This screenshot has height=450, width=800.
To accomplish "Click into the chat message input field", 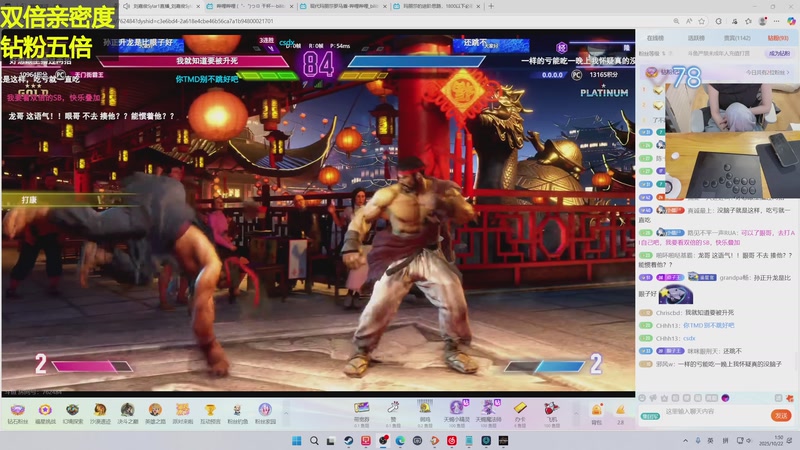I will pos(715,411).
